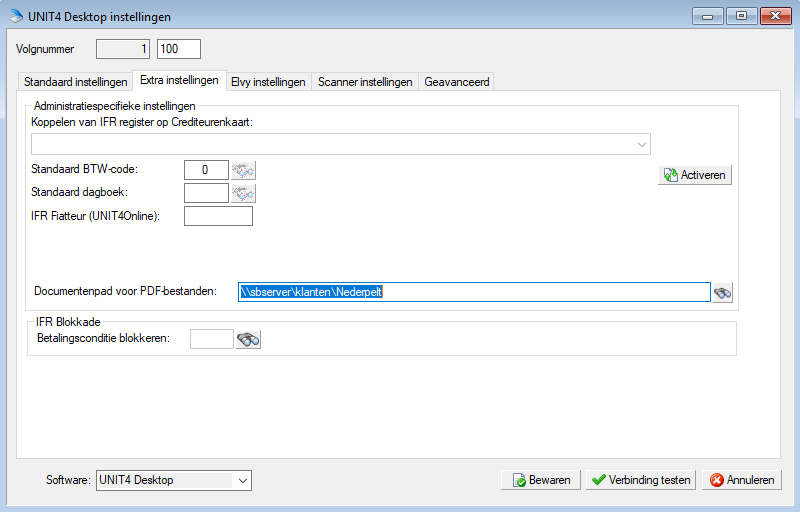Viewport: 800px width, 512px height.
Task: Click the Standaard BTW-code field containing 0
Action: coord(206,170)
